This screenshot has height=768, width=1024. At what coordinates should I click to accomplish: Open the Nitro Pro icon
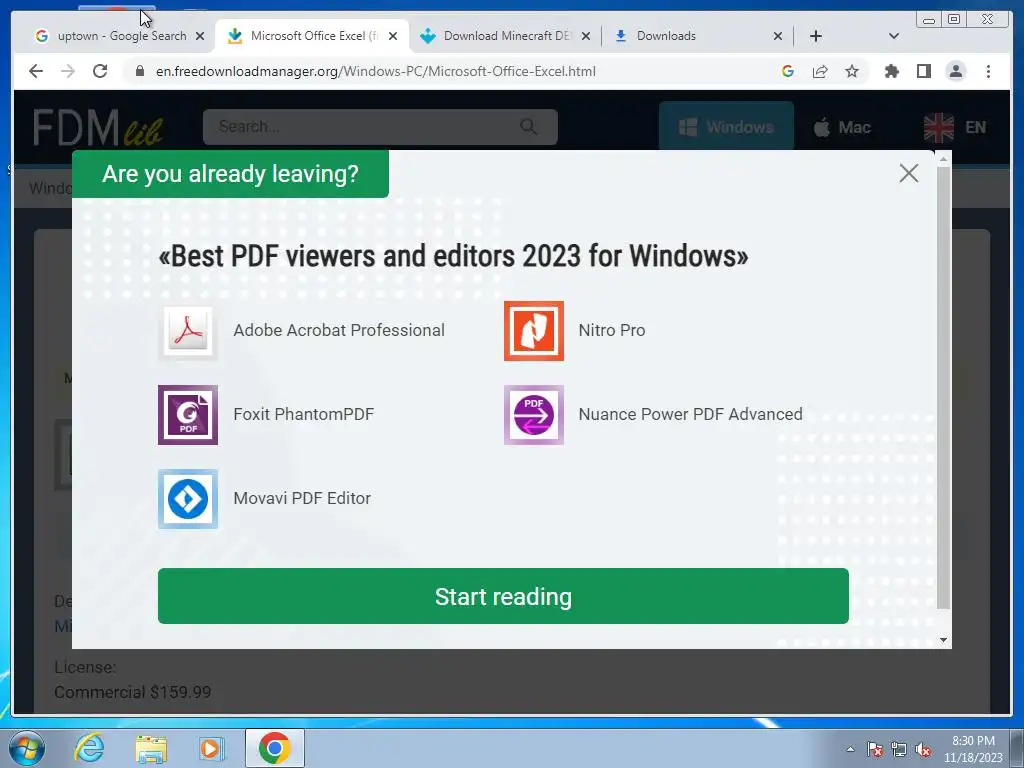[534, 330]
